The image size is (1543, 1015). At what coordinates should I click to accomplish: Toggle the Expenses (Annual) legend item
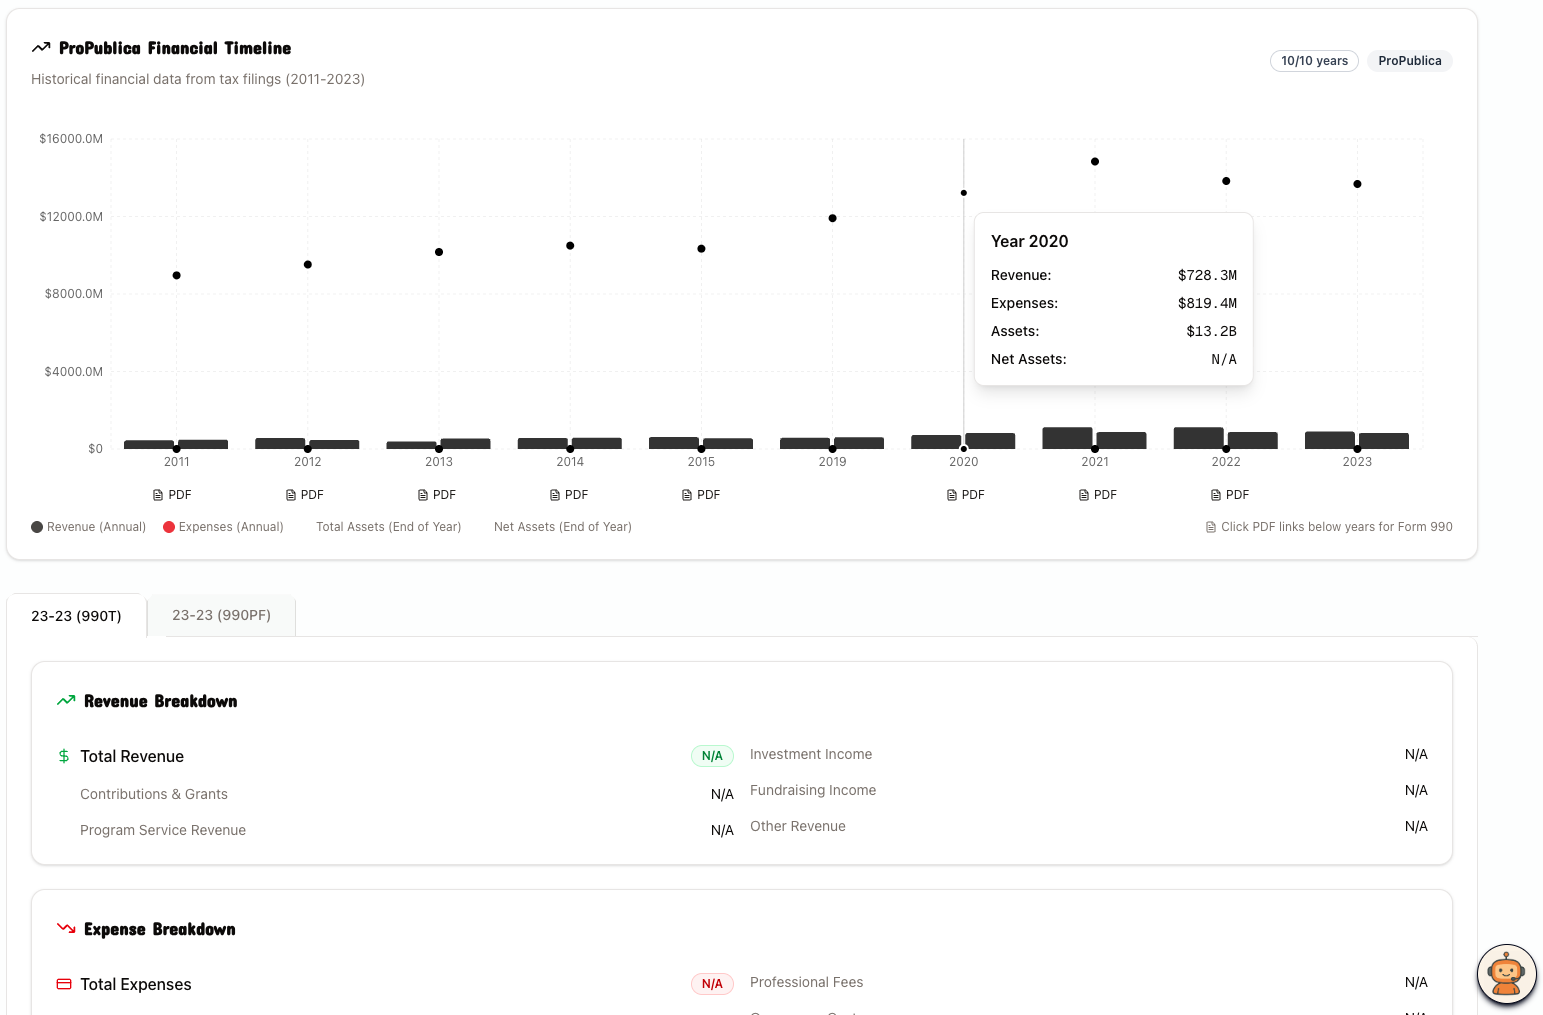coord(223,527)
